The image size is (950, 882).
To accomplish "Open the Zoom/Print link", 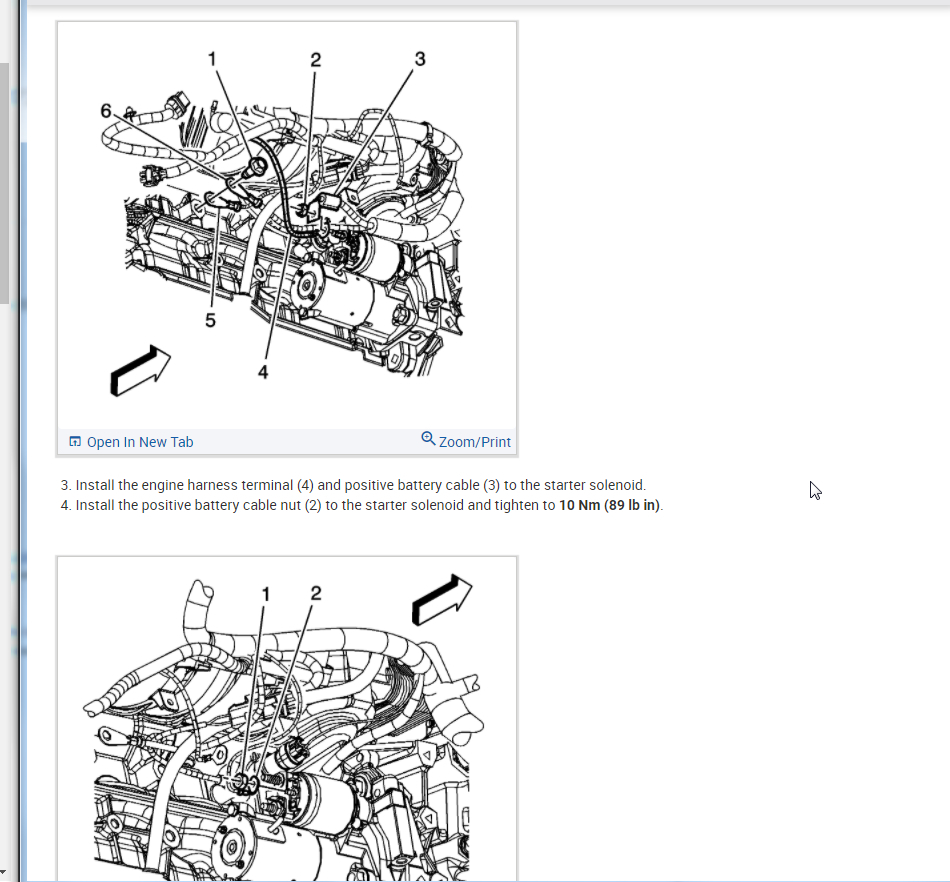I will point(474,442).
